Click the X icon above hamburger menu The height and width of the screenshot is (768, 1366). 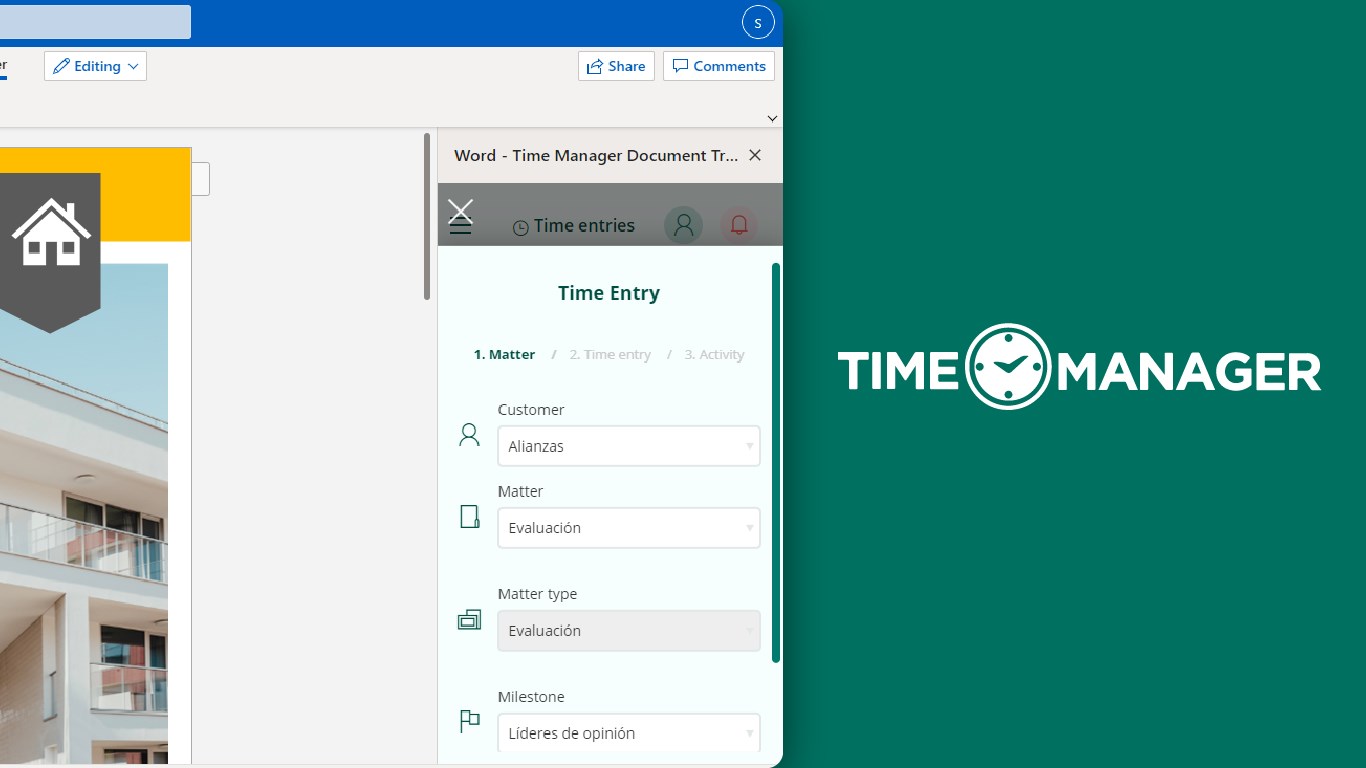[x=460, y=209]
